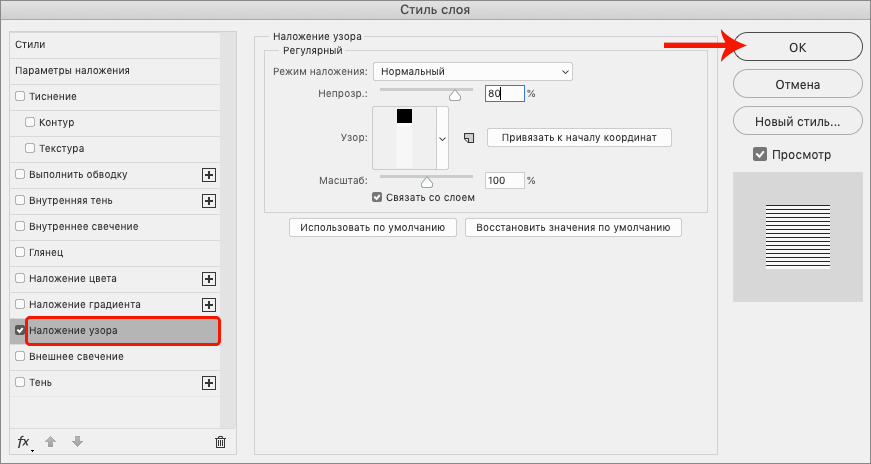
Task: Enable the Тиснение checkbox
Action: tap(20, 97)
